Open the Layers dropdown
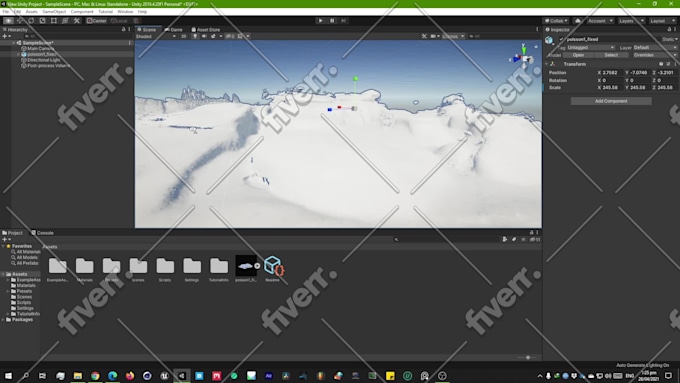Image resolution: width=680 pixels, height=383 pixels. pyautogui.click(x=631, y=20)
